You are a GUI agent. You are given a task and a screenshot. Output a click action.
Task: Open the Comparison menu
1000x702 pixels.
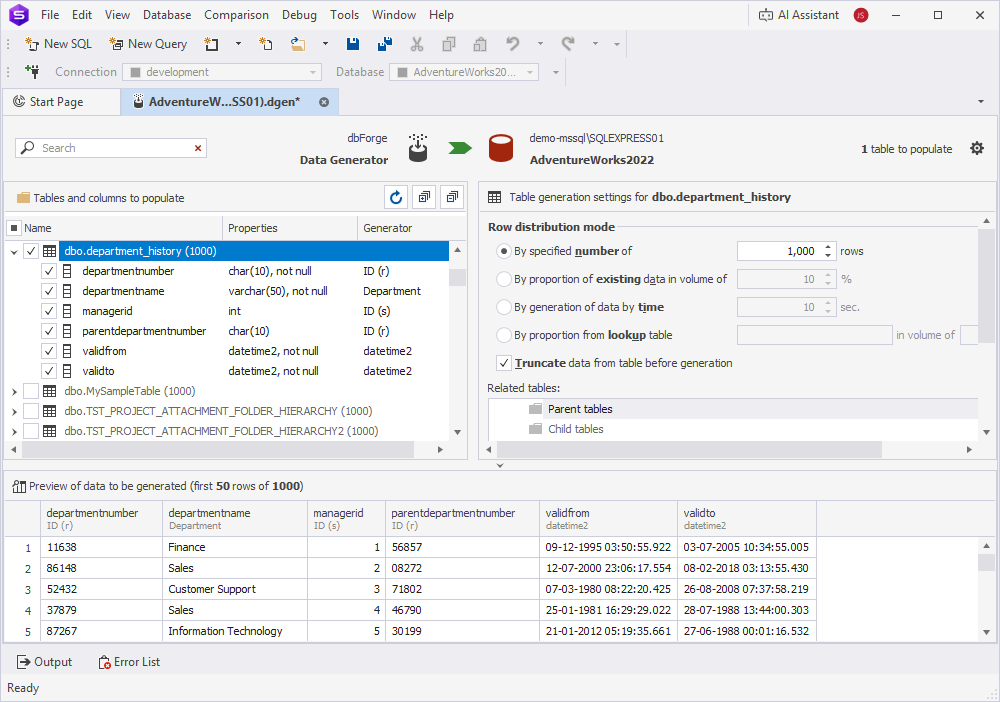[x=237, y=15]
